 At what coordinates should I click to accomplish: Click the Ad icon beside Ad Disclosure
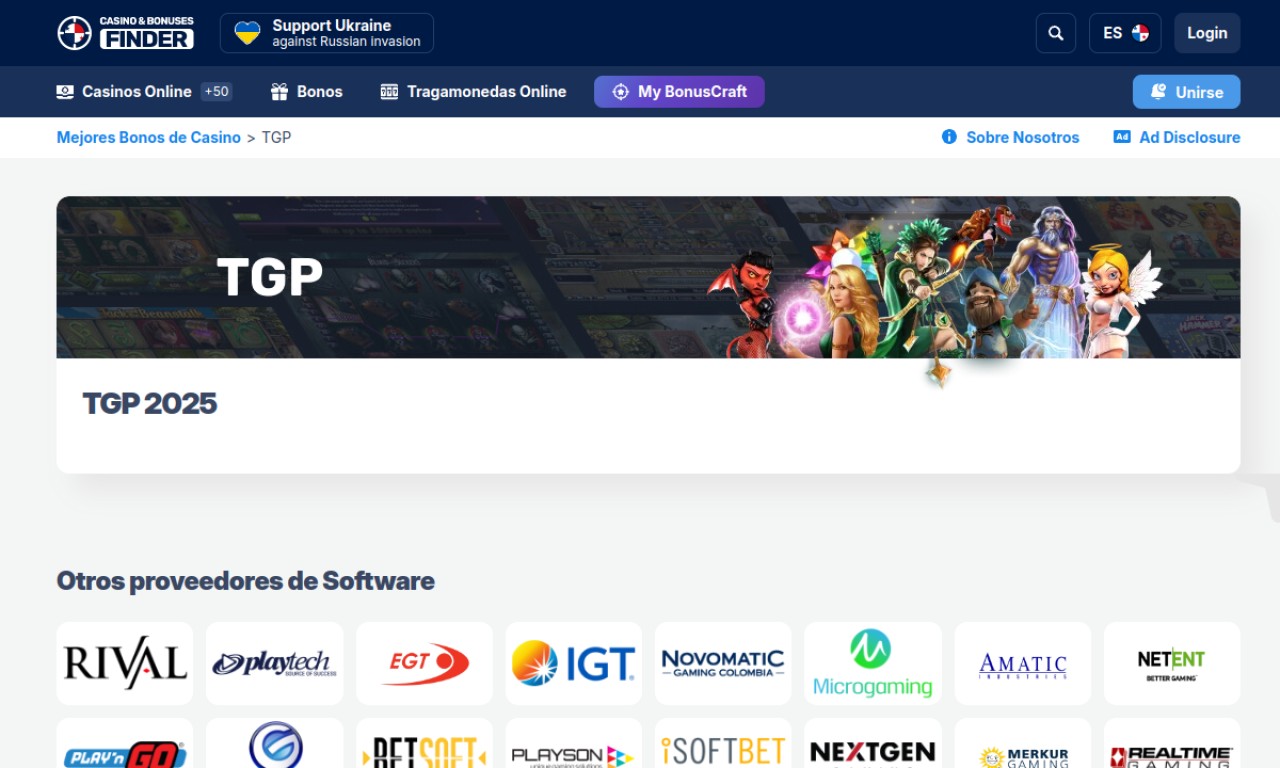coord(1122,137)
